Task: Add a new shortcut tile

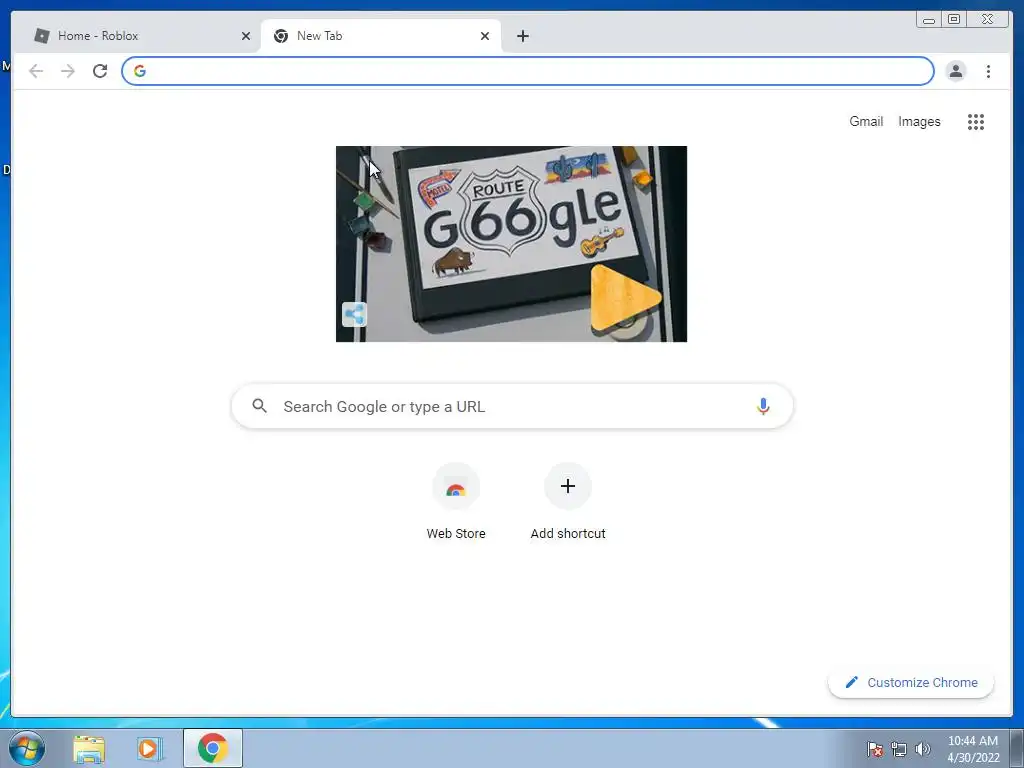Action: click(568, 502)
